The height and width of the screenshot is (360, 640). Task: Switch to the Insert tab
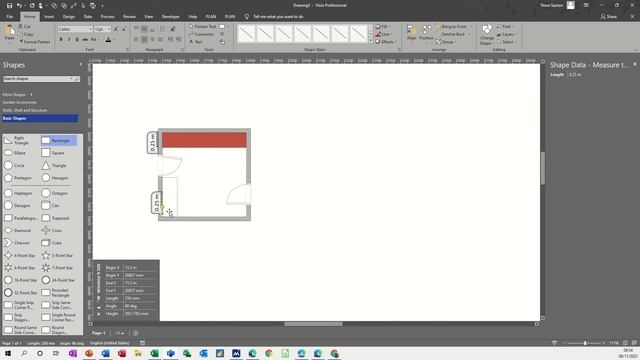[49, 17]
